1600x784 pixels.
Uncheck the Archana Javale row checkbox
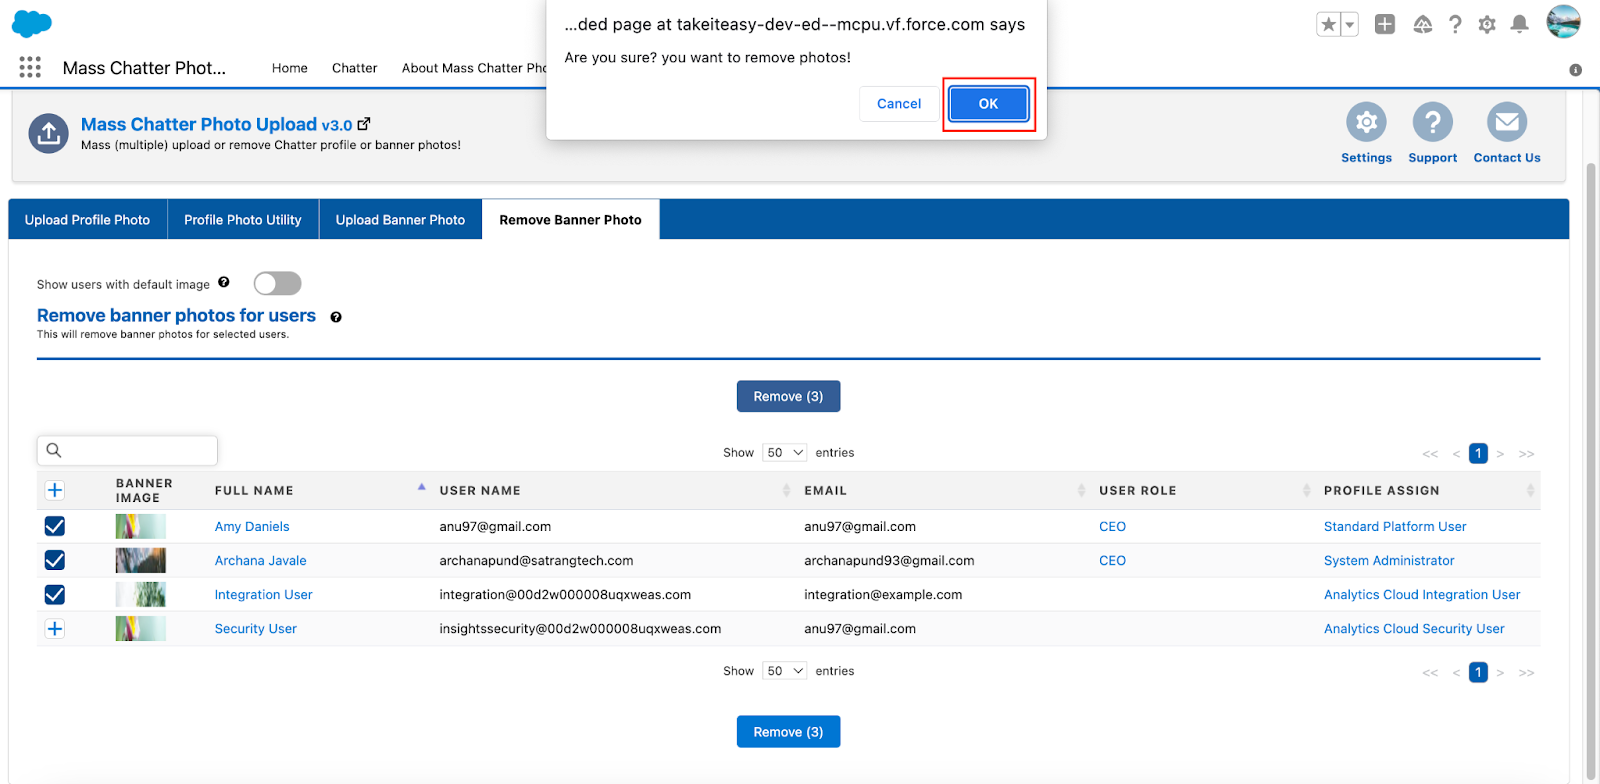coord(55,560)
